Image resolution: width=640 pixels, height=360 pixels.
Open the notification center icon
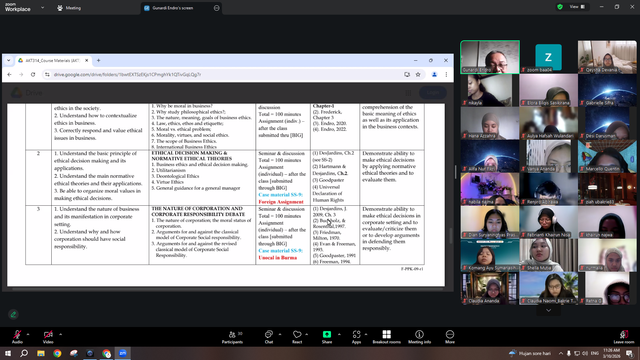pos(629,353)
